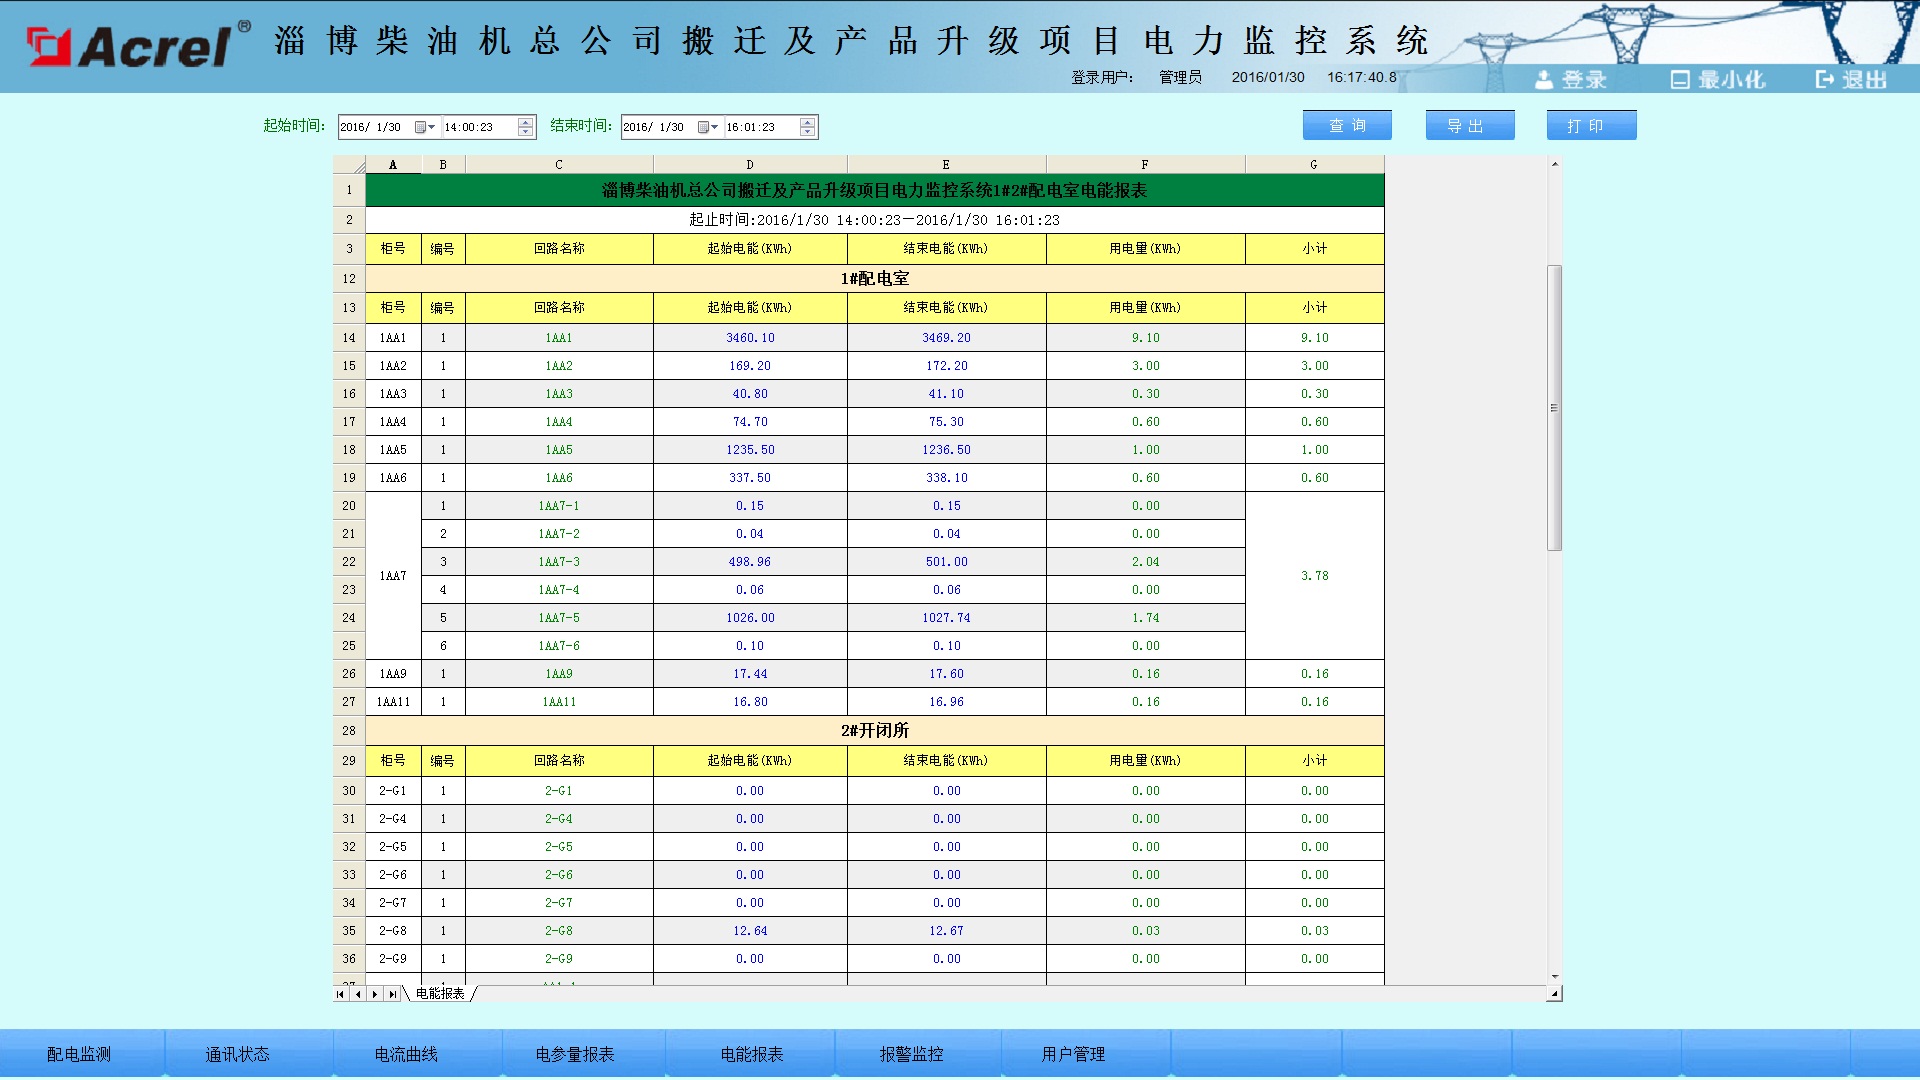
Task: Select the 电能报表 sheet tab
Action: 440,994
